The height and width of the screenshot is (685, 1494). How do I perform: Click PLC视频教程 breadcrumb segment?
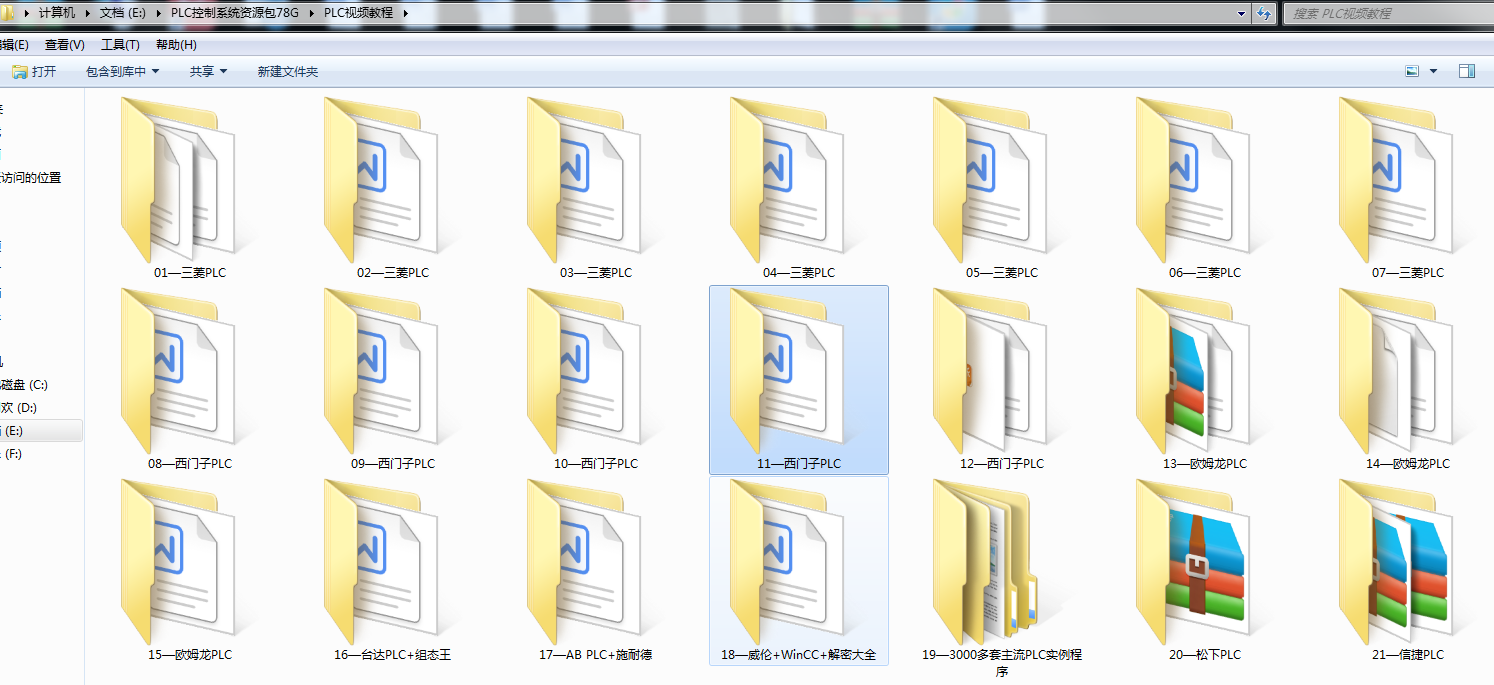[358, 13]
